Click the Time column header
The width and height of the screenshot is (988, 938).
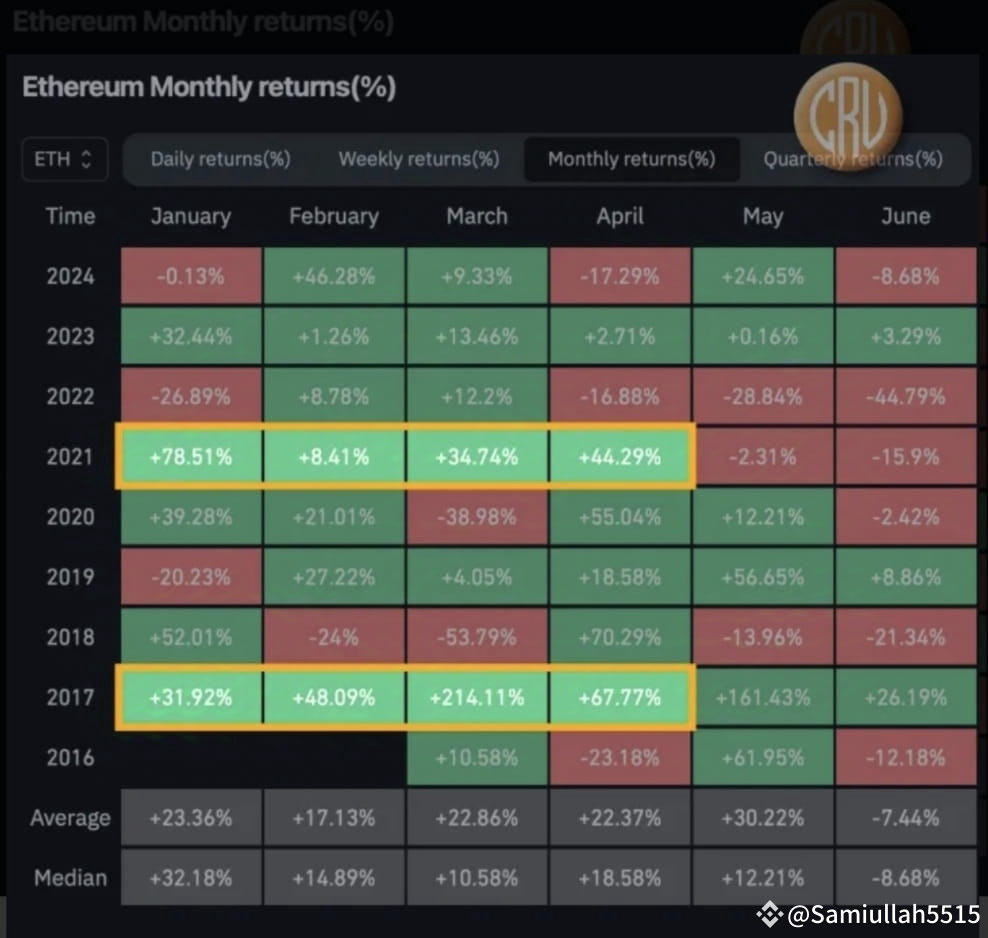click(x=69, y=216)
